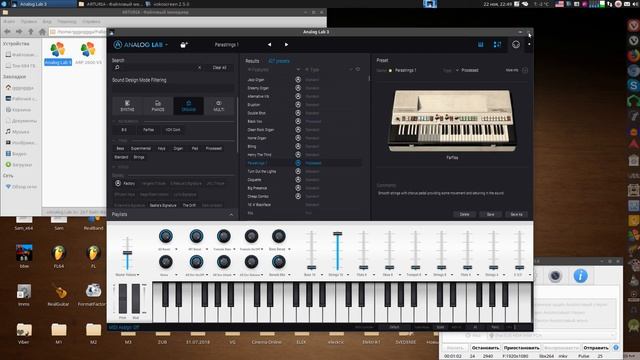Click the briefcase icon beside the Analog Lab logo
Viewport: 640px width, 360px height.
click(x=184, y=44)
